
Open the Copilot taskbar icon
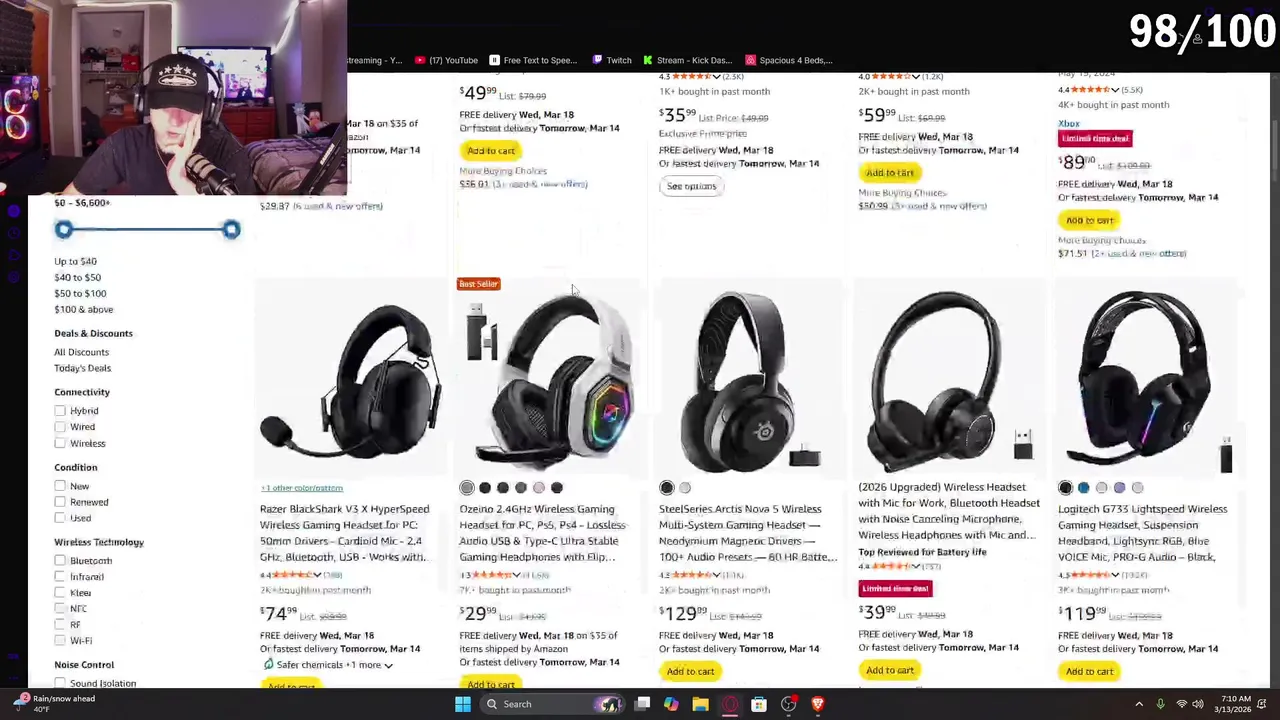tap(671, 704)
